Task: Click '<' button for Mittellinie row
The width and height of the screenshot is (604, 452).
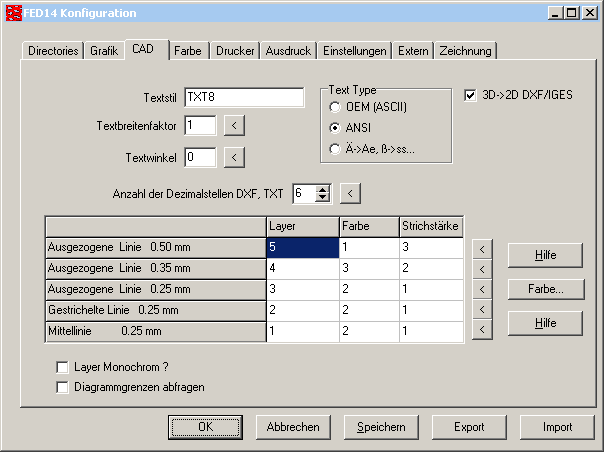Action: (481, 330)
